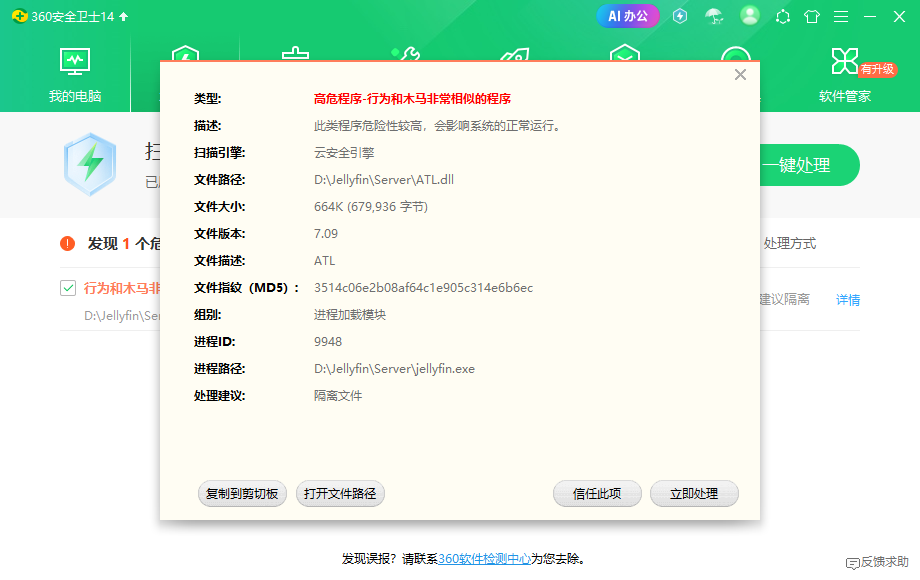The height and width of the screenshot is (580, 920).
Task: Open the skin (shirt) icon
Action: pyautogui.click(x=812, y=16)
